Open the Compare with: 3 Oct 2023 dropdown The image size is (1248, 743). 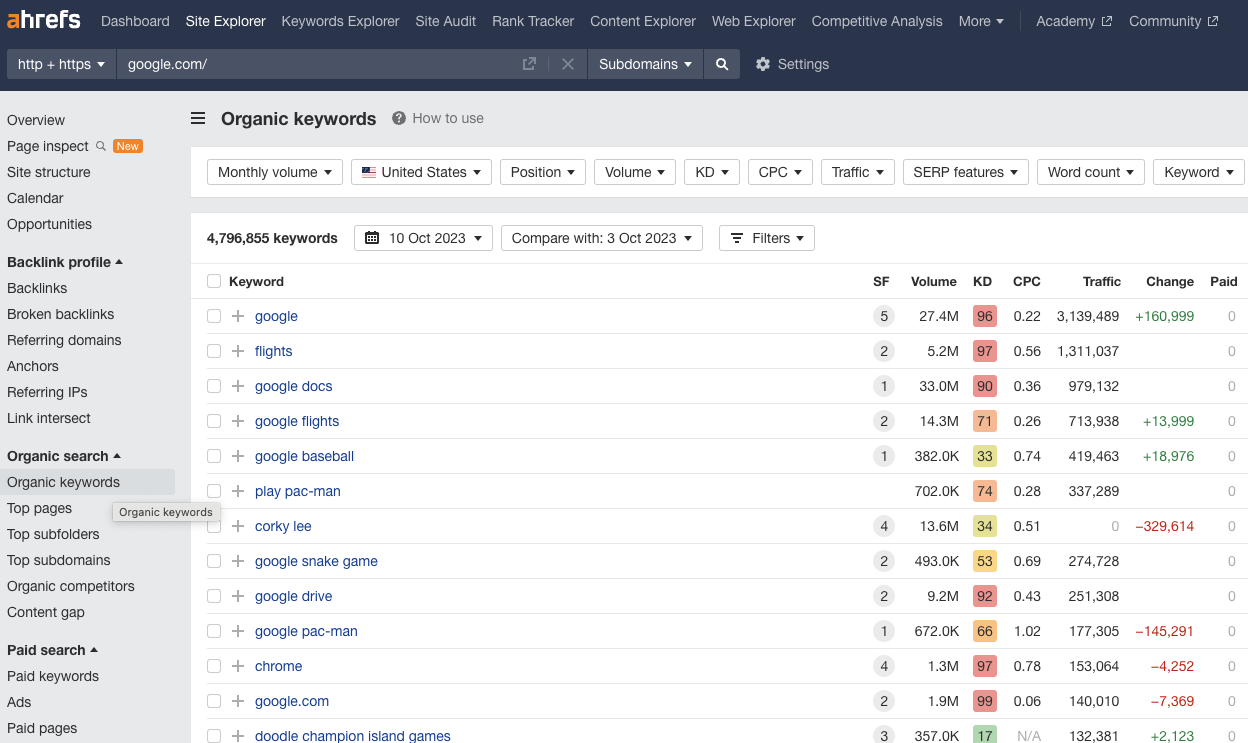pos(602,238)
